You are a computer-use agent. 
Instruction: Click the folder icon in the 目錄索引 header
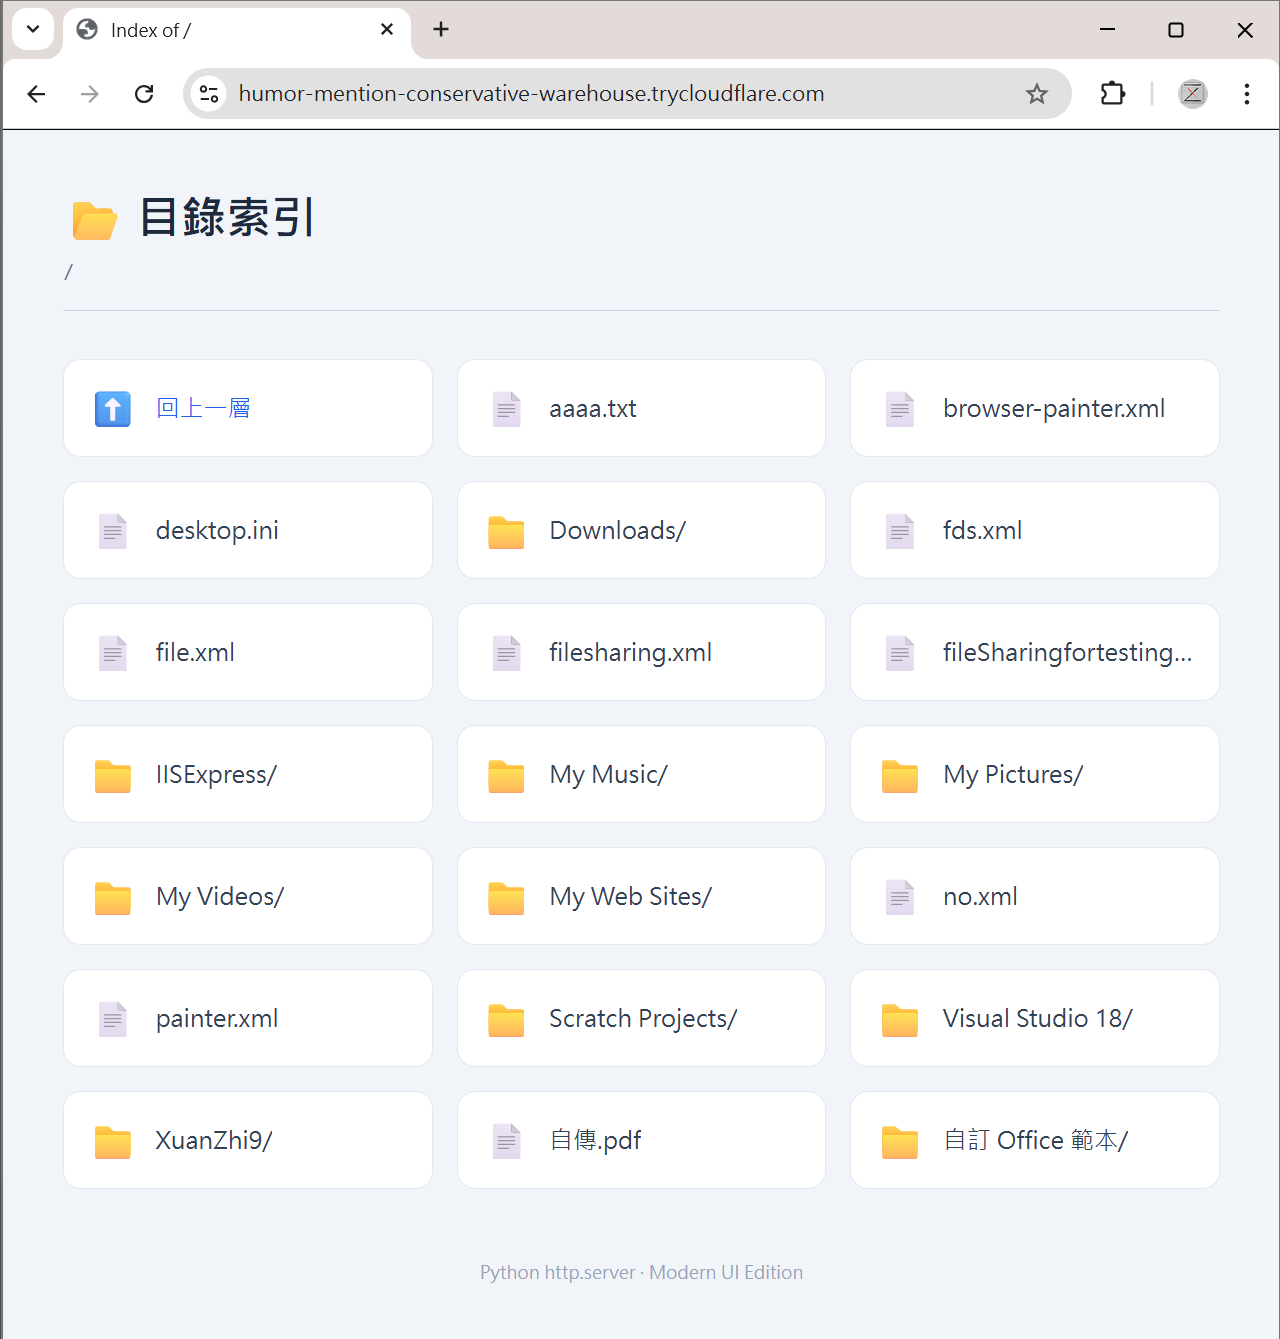tap(94, 218)
